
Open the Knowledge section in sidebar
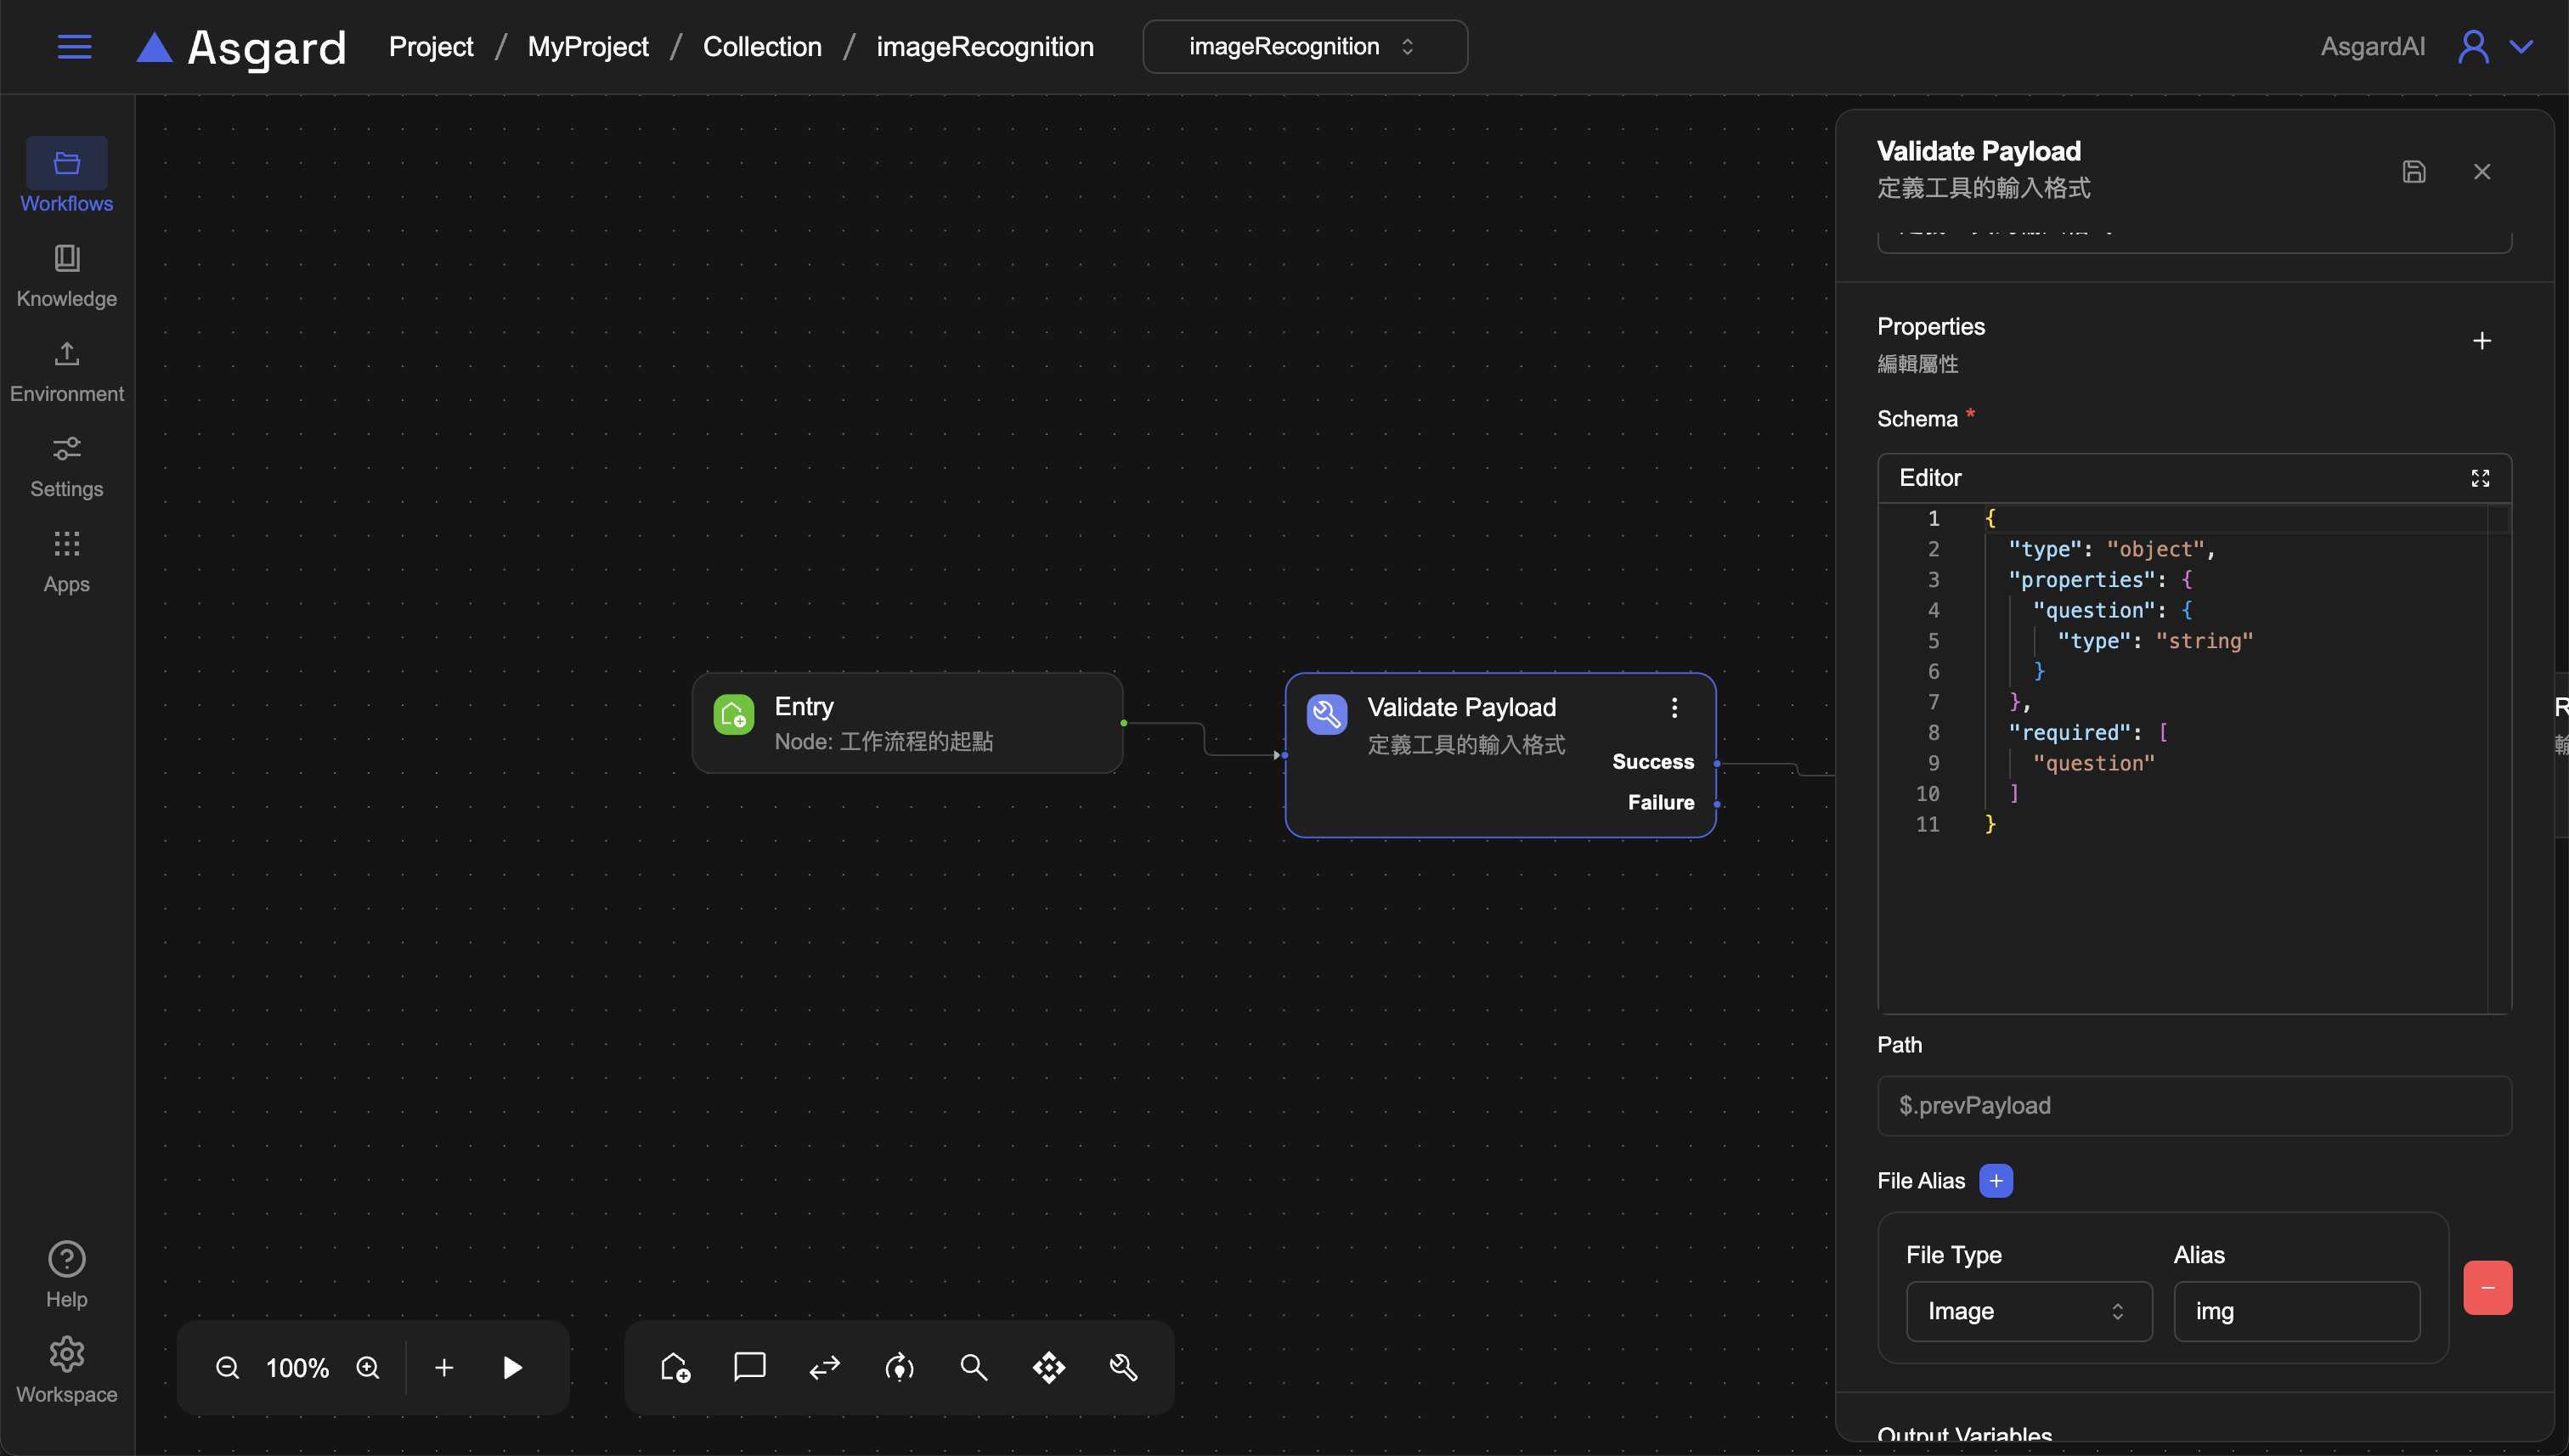click(66, 275)
